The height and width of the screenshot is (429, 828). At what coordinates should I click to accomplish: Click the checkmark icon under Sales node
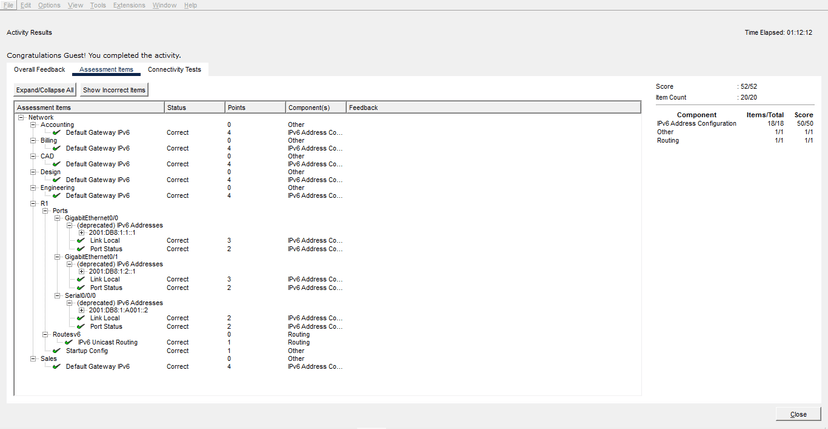[58, 367]
